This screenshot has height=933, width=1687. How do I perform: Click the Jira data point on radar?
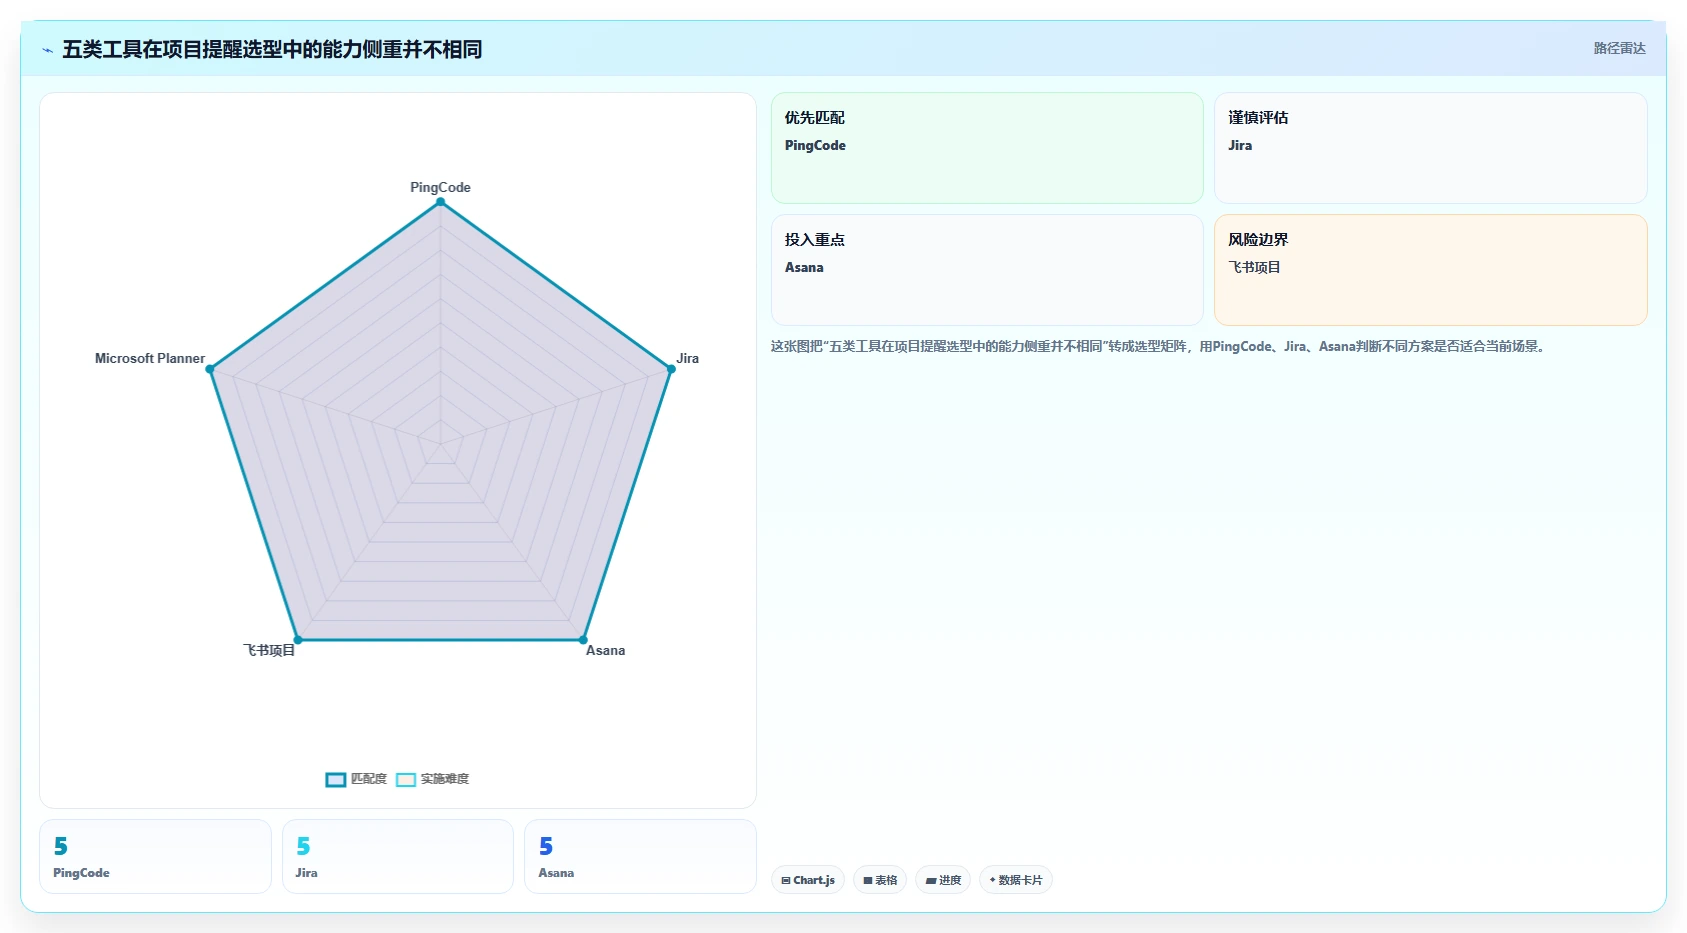pos(671,369)
